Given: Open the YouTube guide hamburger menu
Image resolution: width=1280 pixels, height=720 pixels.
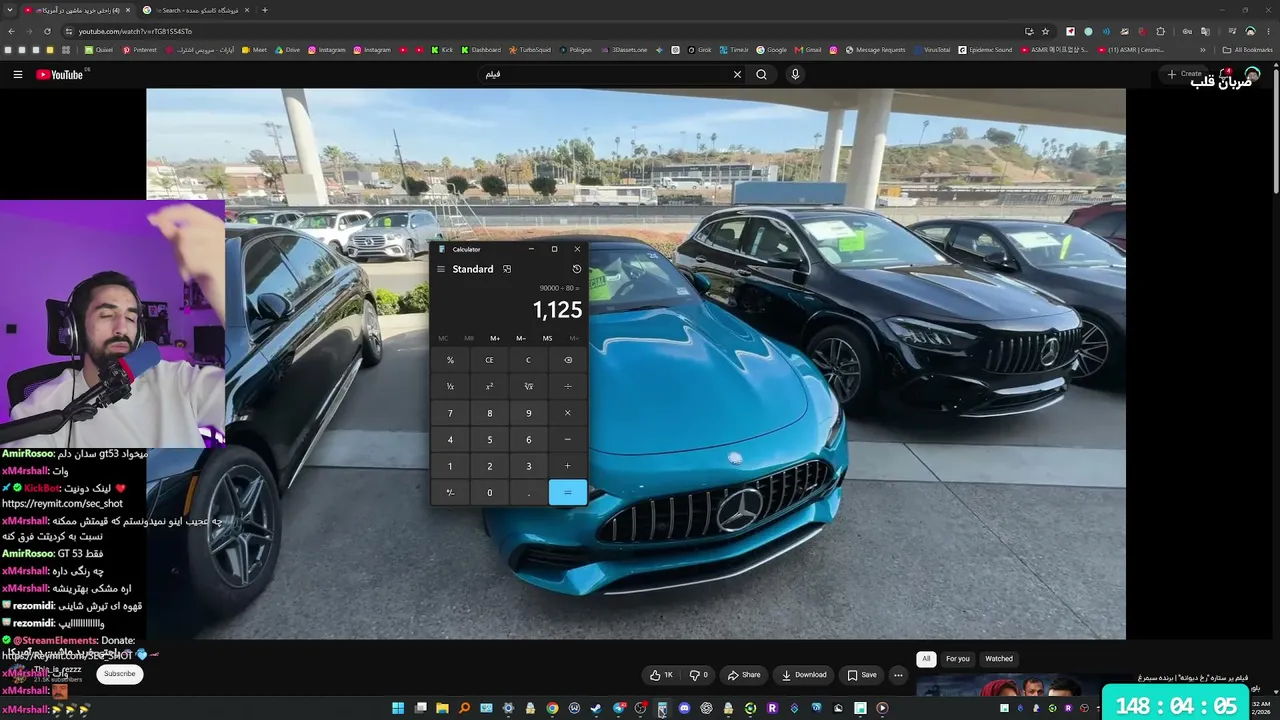Looking at the screenshot, I should (17, 74).
